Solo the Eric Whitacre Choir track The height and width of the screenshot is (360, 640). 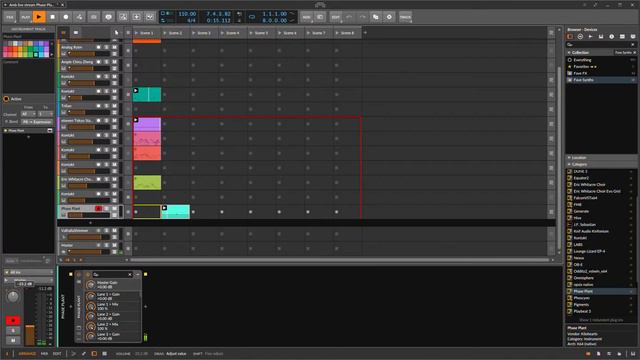pyautogui.click(x=107, y=179)
